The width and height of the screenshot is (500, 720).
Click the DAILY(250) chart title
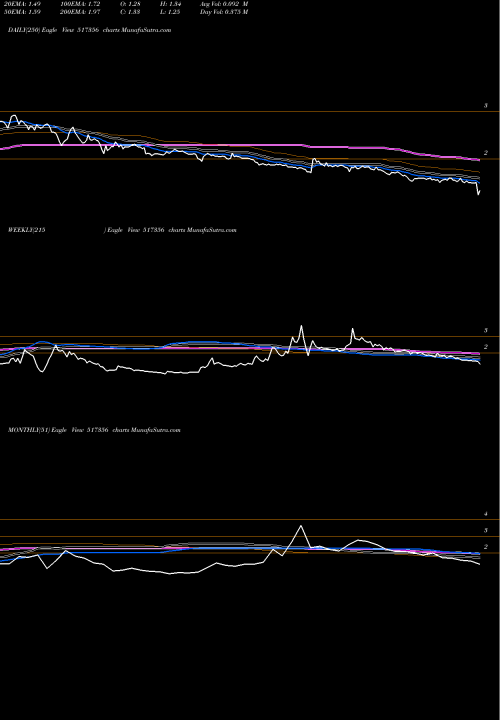pyautogui.click(x=90, y=30)
